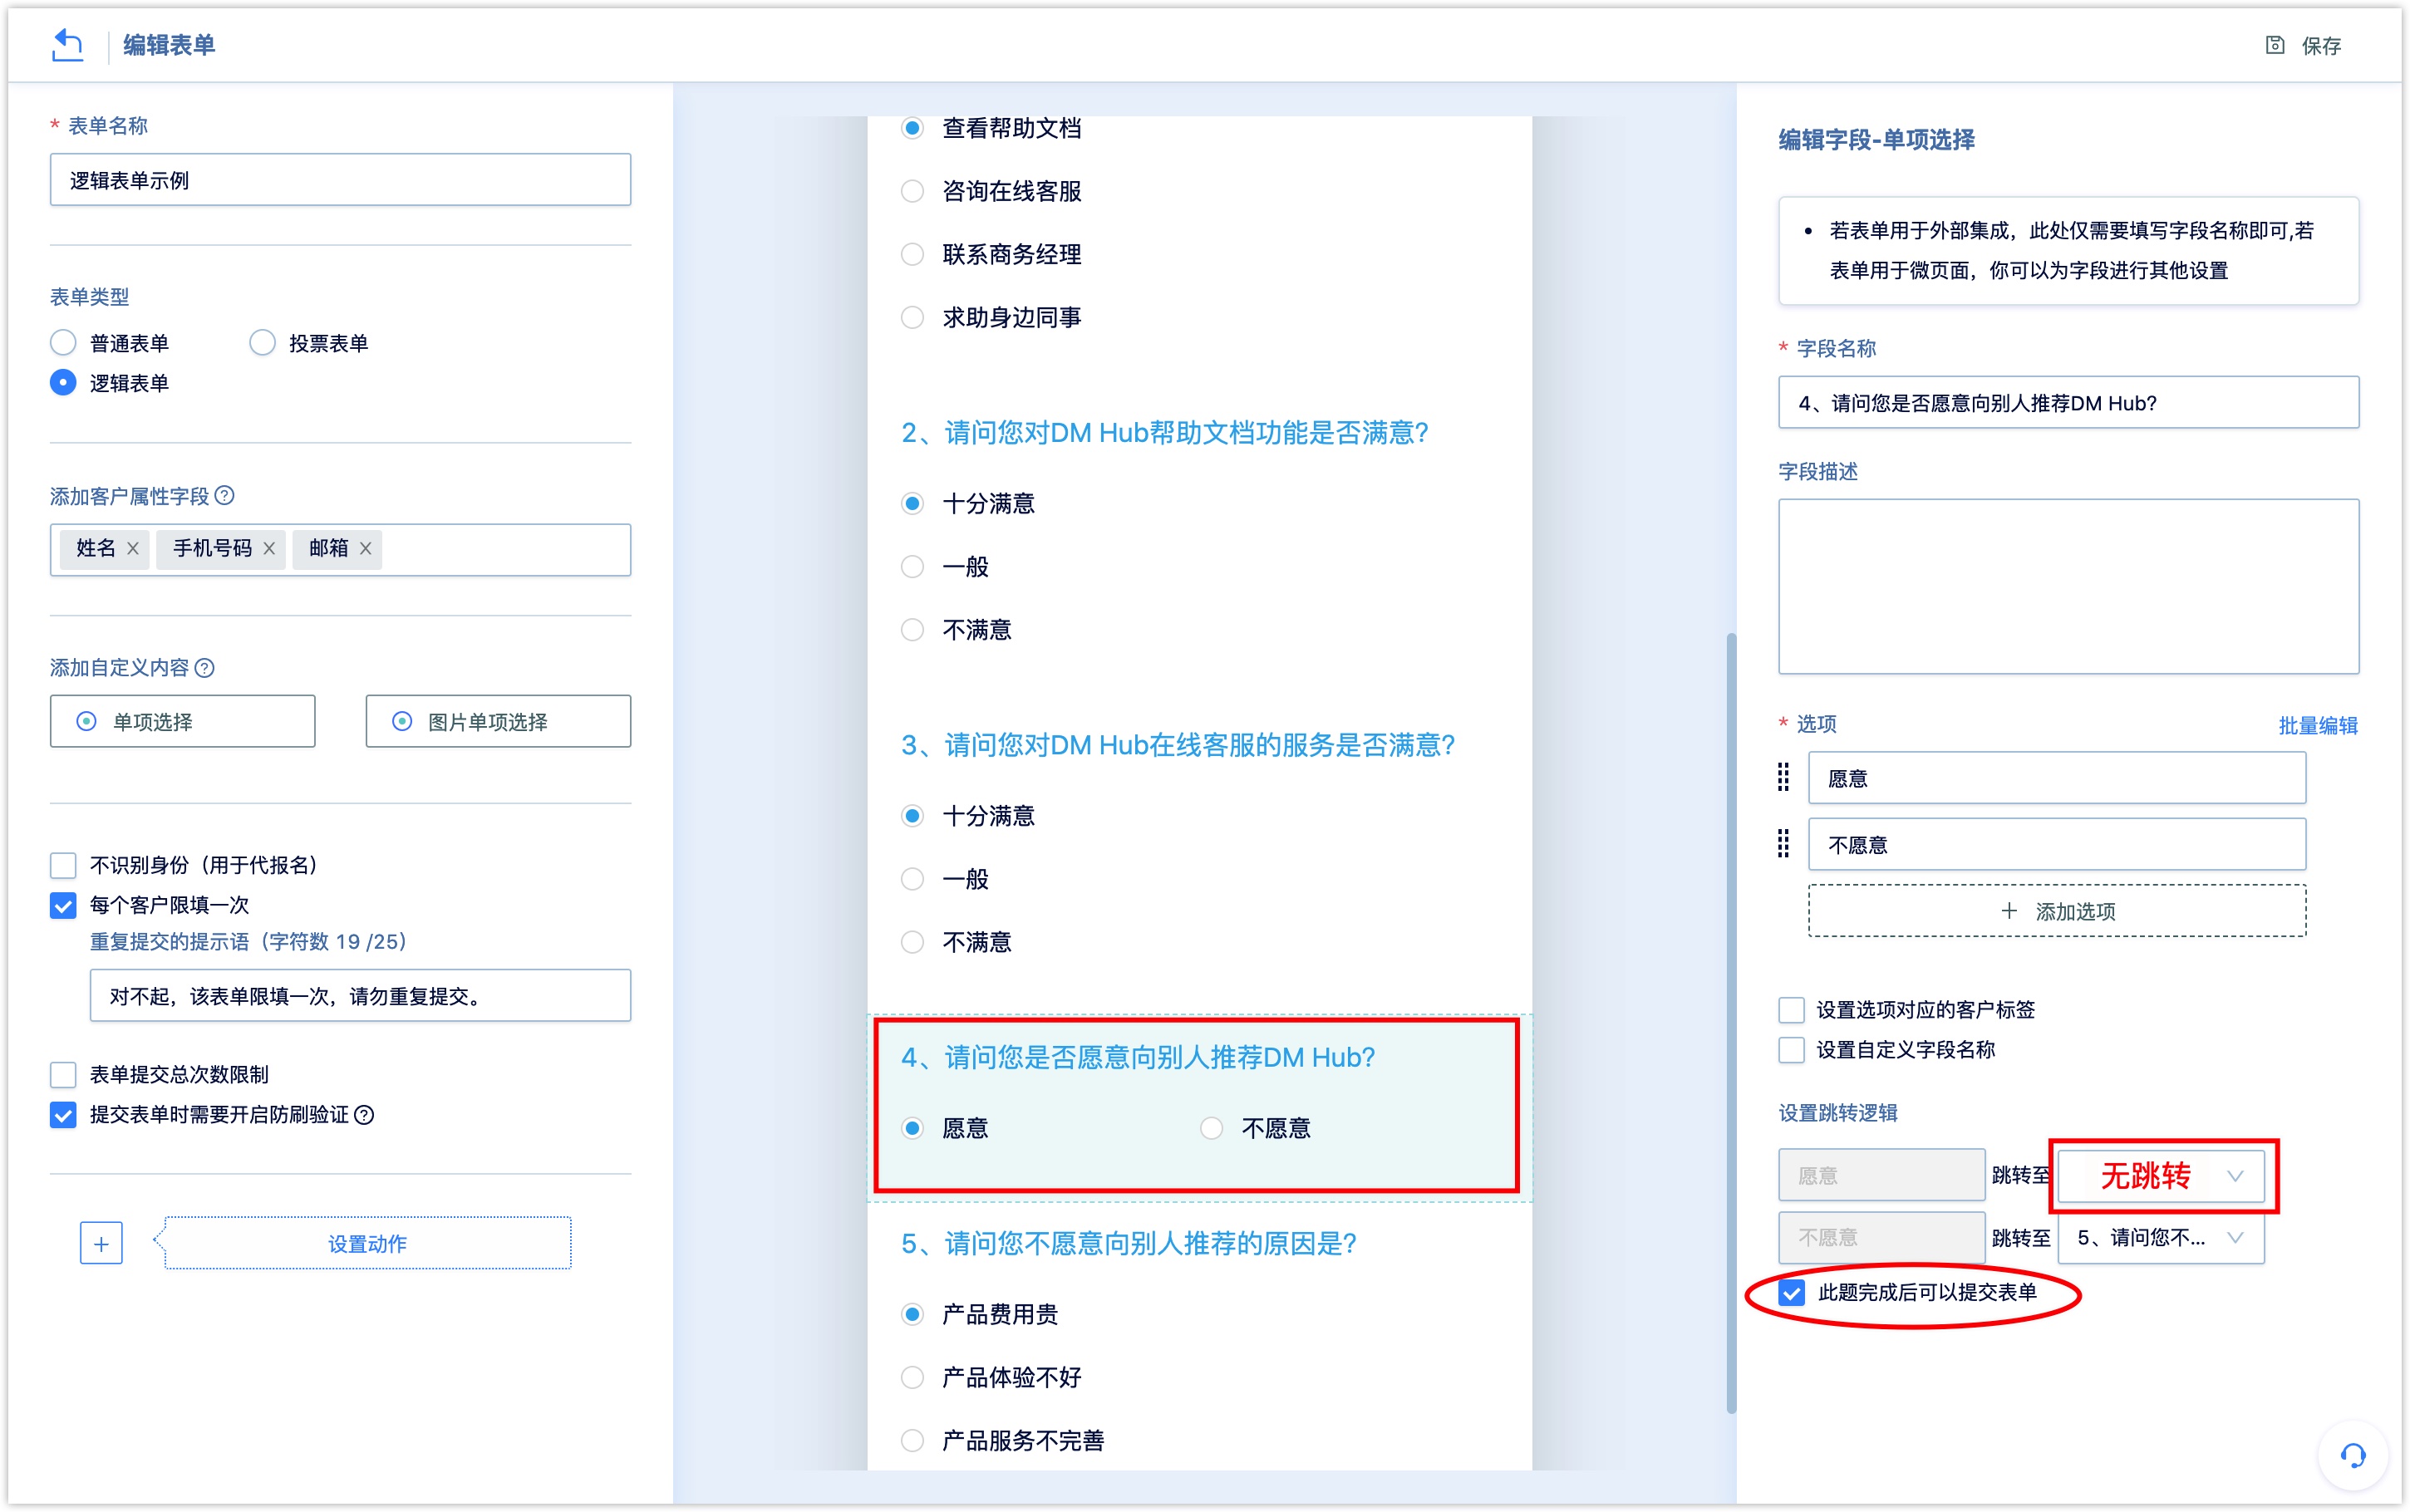Screen dimensions: 2410x1512
Task: Check 不识别身份（用于代报名）
Action: point(63,865)
